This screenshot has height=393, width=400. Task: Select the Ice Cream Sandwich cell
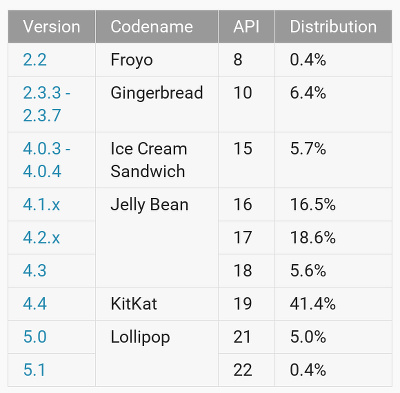157,160
